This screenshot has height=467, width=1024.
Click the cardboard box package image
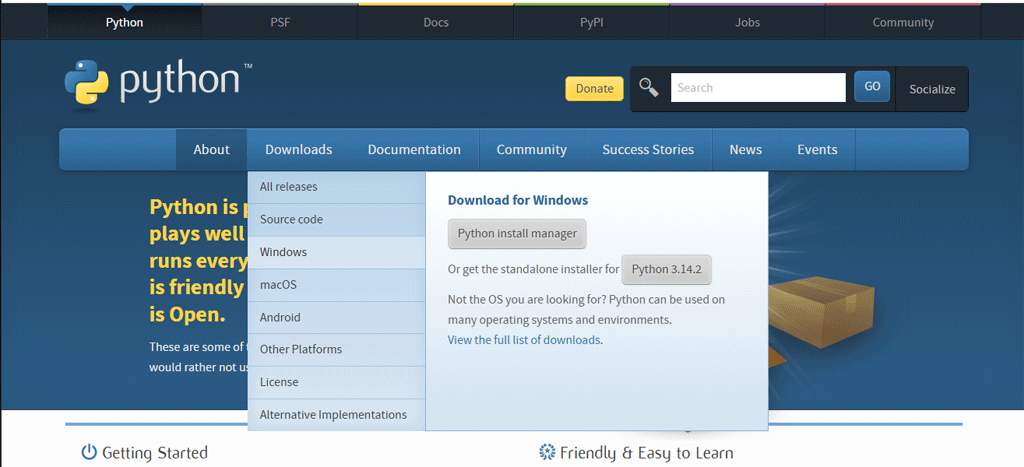(x=813, y=307)
